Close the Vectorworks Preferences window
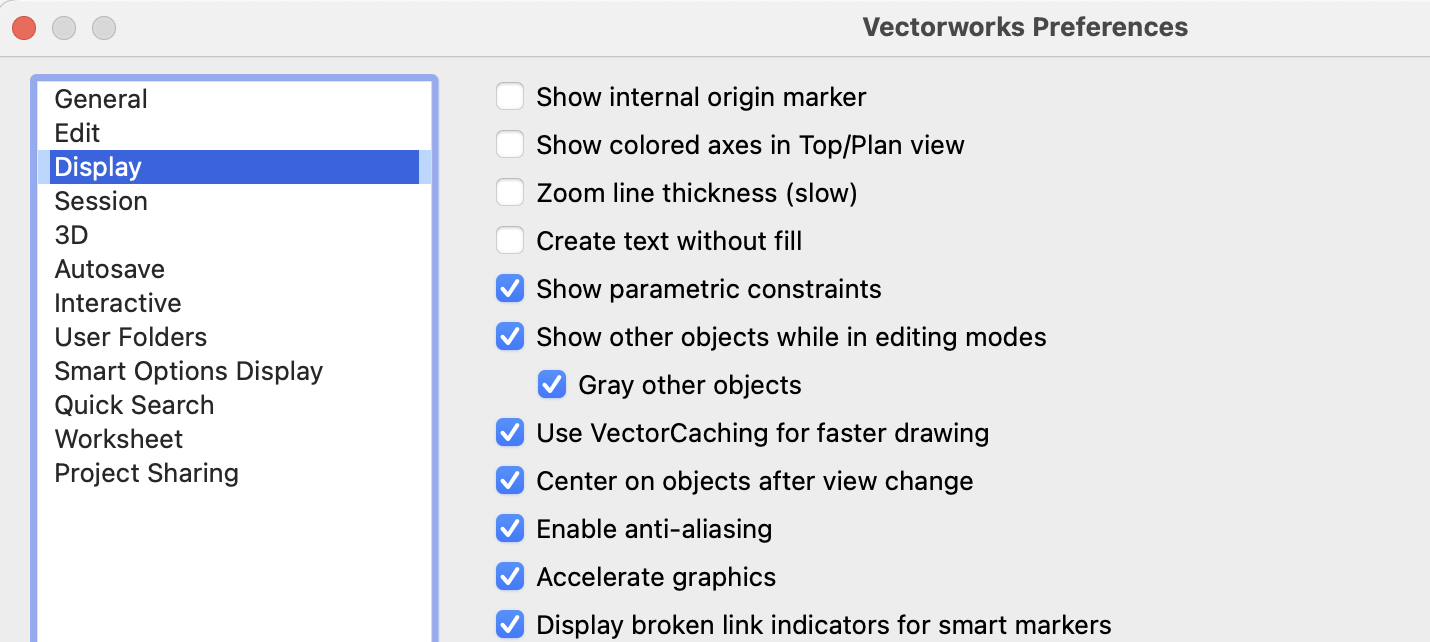 (24, 28)
